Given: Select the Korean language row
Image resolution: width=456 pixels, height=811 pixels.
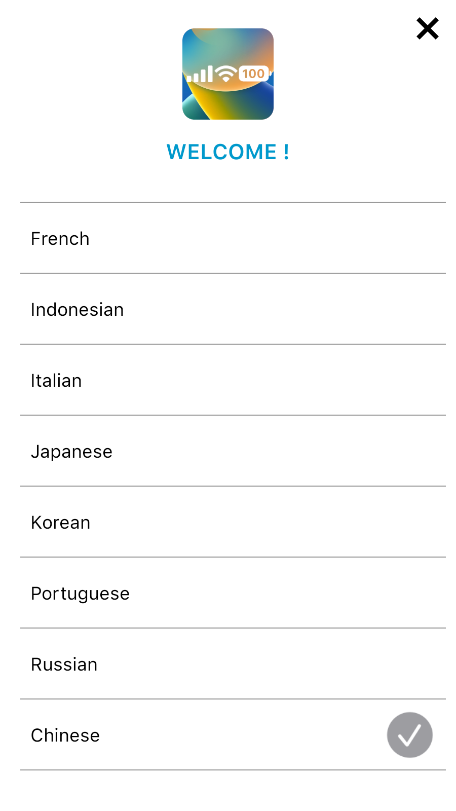Looking at the screenshot, I should point(233,522).
